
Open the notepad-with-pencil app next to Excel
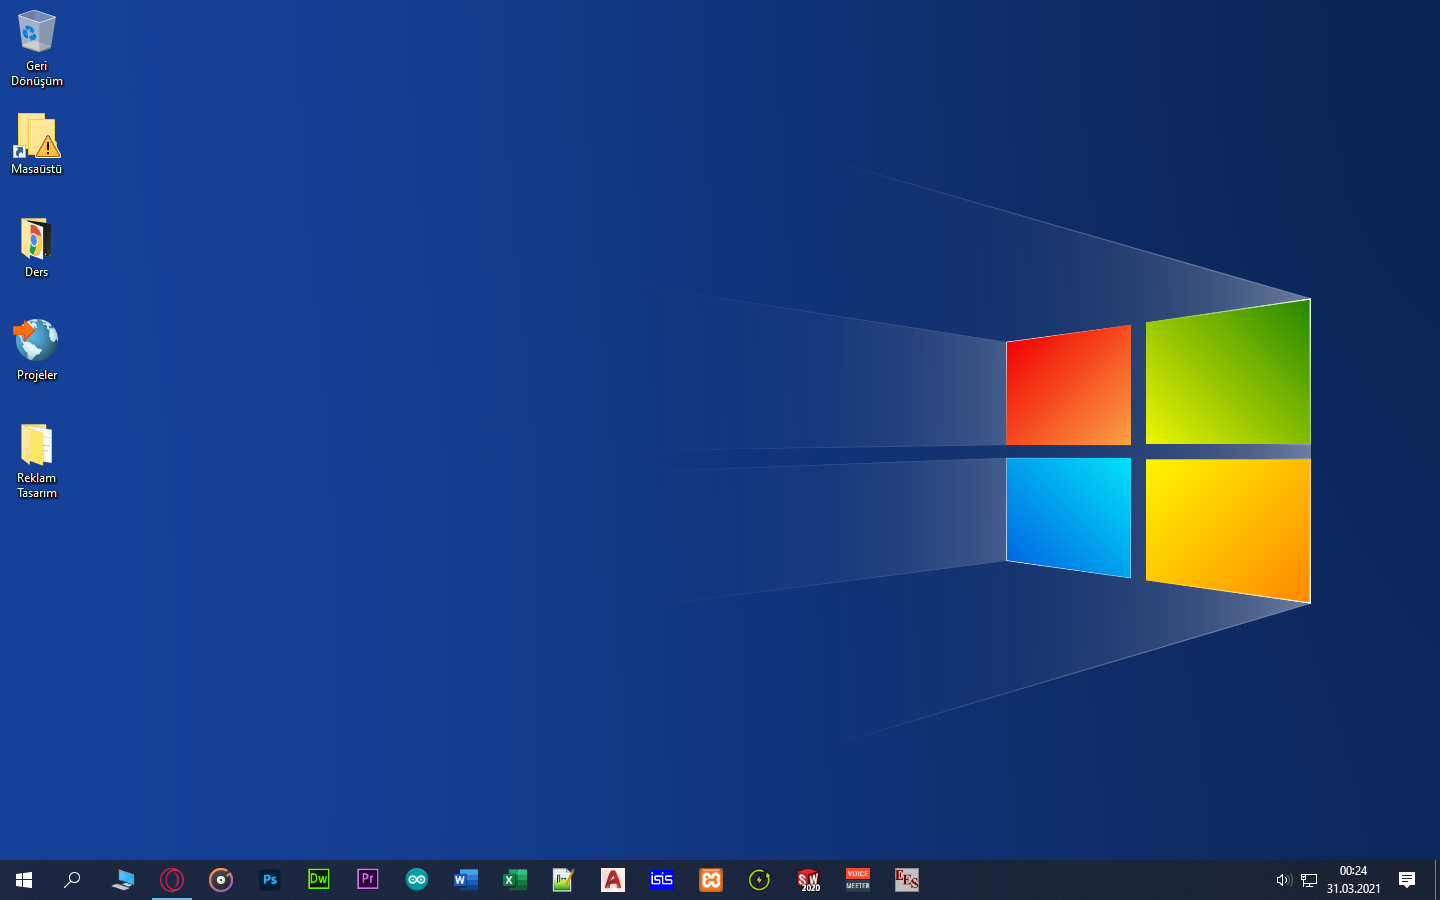[x=564, y=880]
